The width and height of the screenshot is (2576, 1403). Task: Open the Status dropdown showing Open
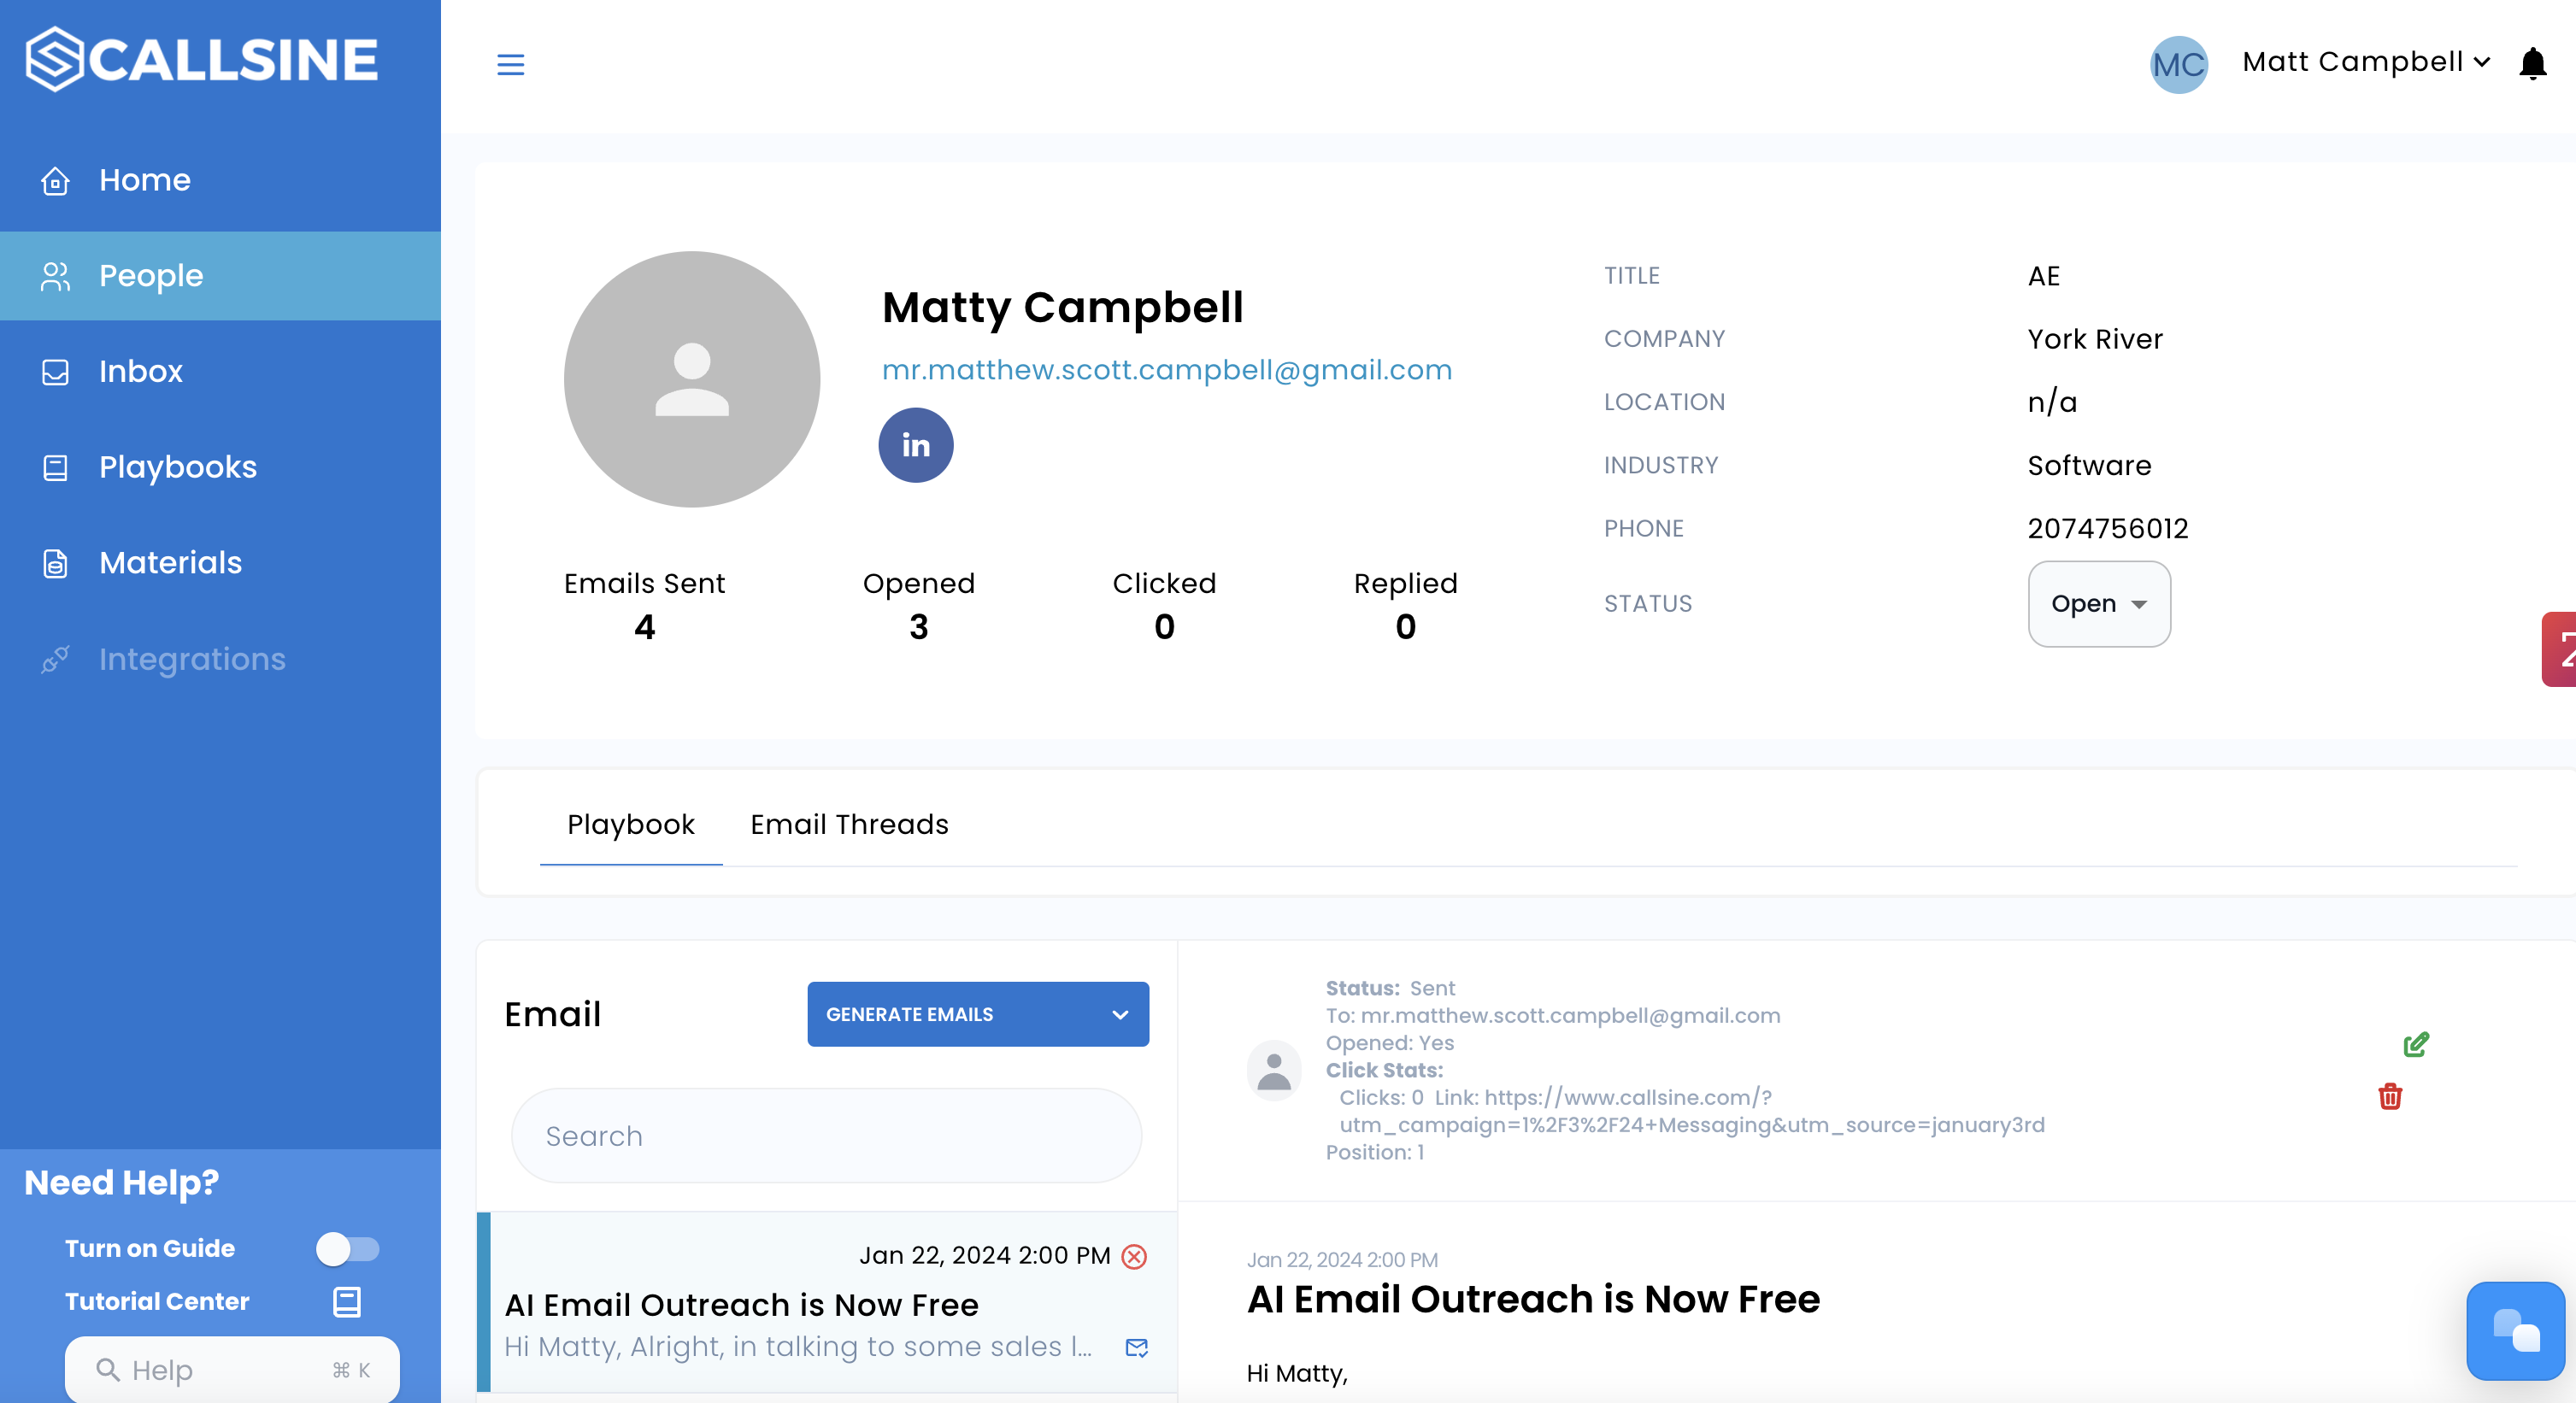(x=2098, y=604)
